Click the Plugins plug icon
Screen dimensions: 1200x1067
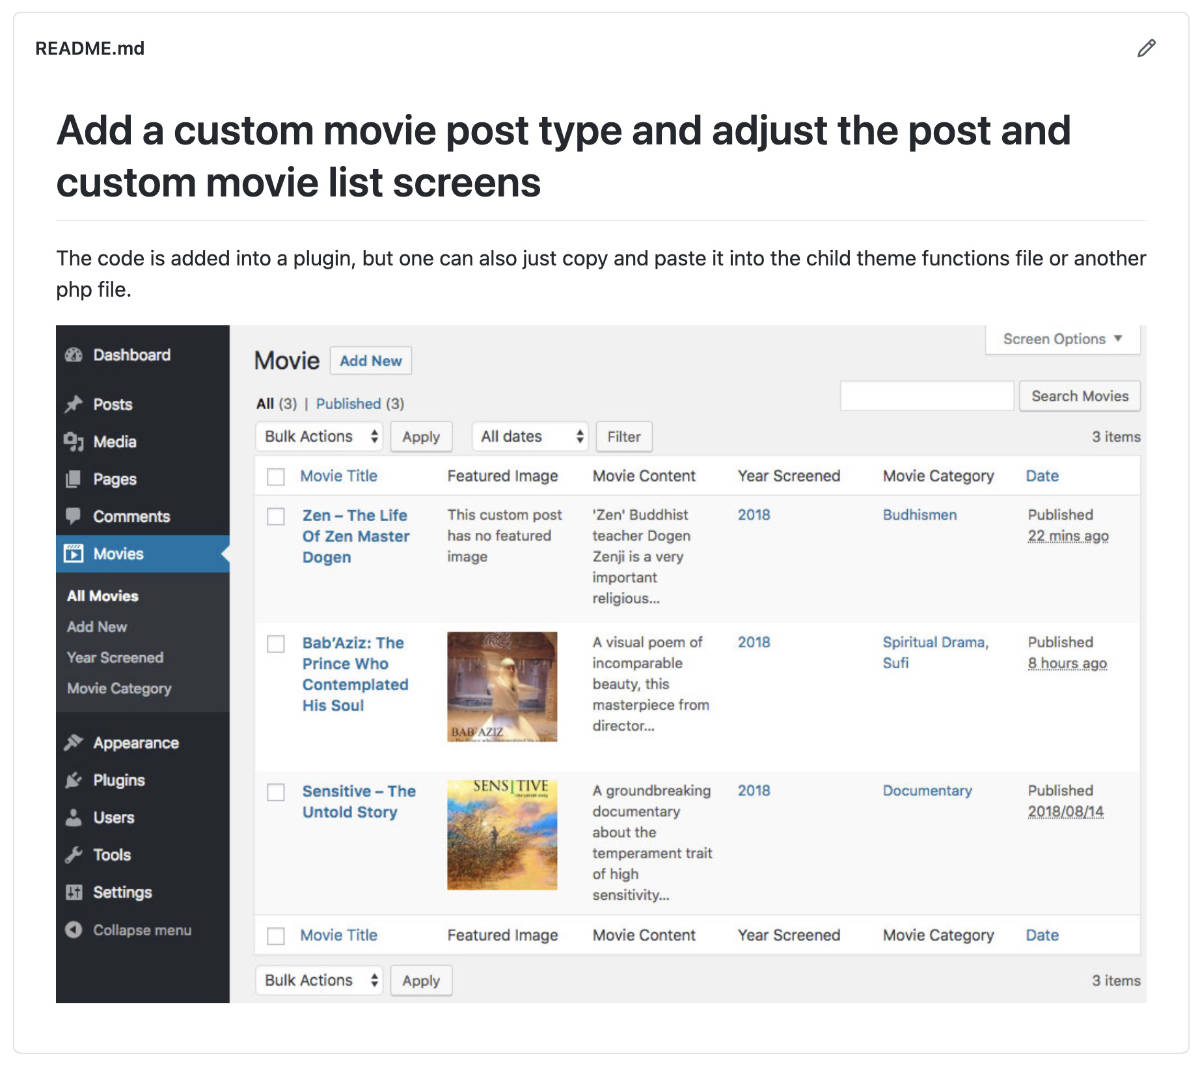[74, 780]
